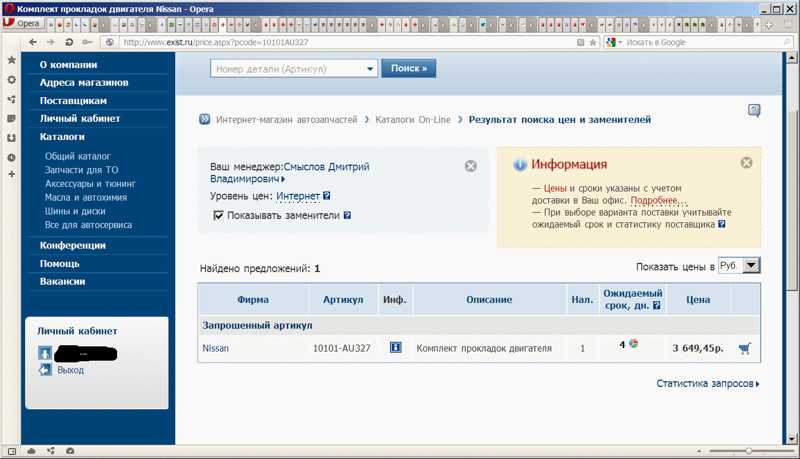Screen dimensions: 800x459
Task: Toggle the 'Показывать заменители' checkbox
Action: 218,215
